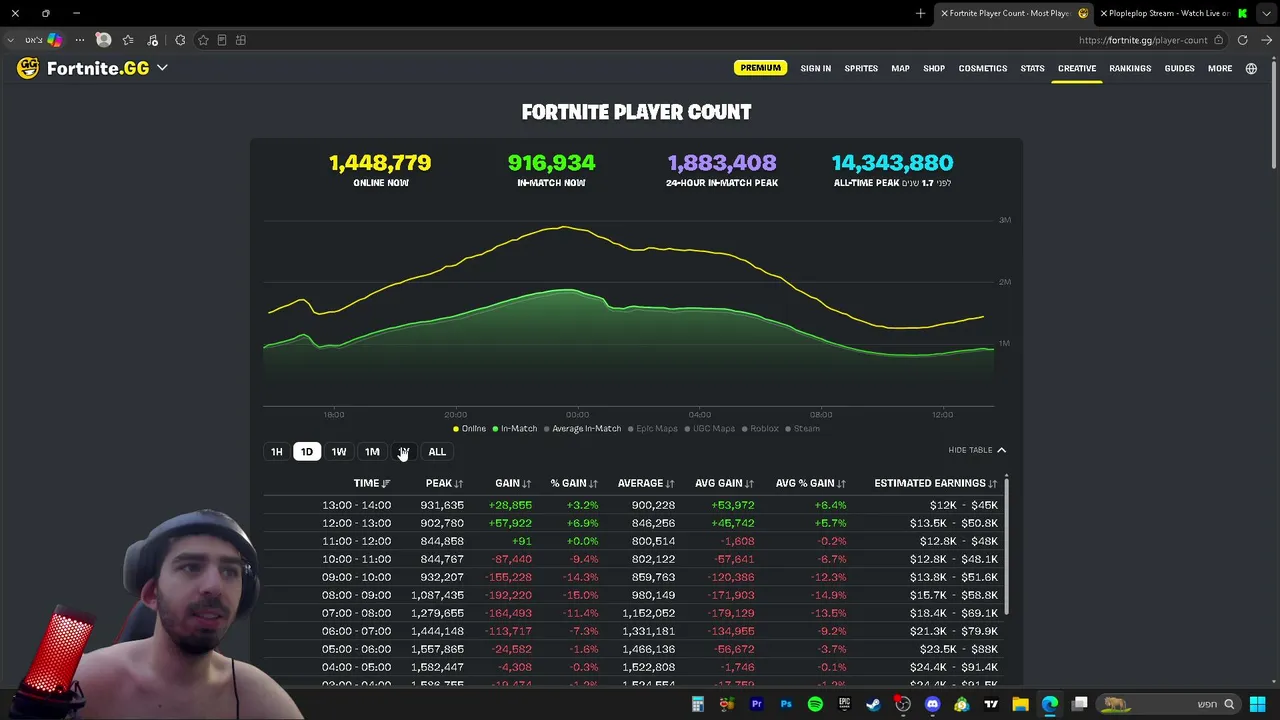
Task: Open the favorites list icon
Action: pyautogui.click(x=128, y=40)
